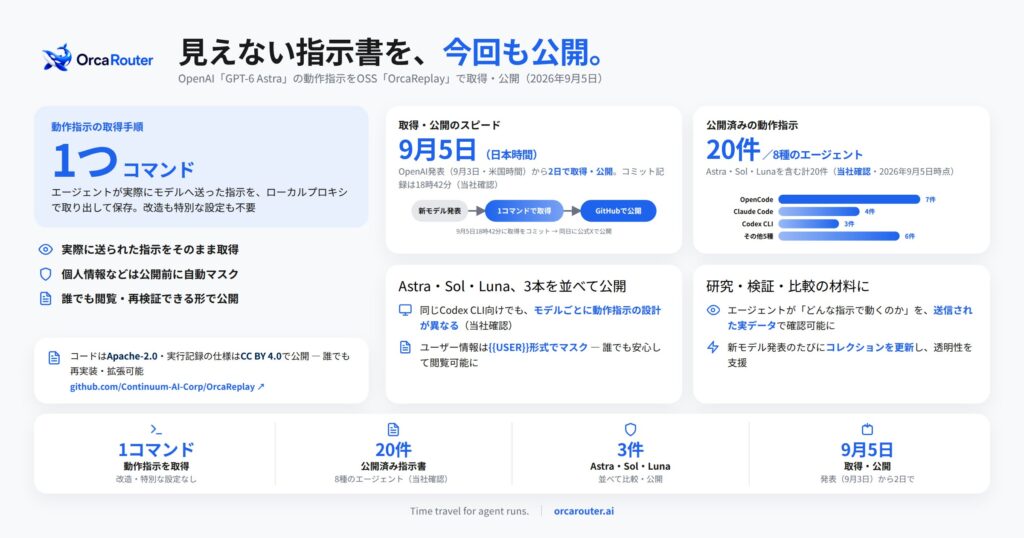Click Astra・Sol・Luna label in bottom bar
Screen dimensions: 1024x538
click(x=630, y=466)
